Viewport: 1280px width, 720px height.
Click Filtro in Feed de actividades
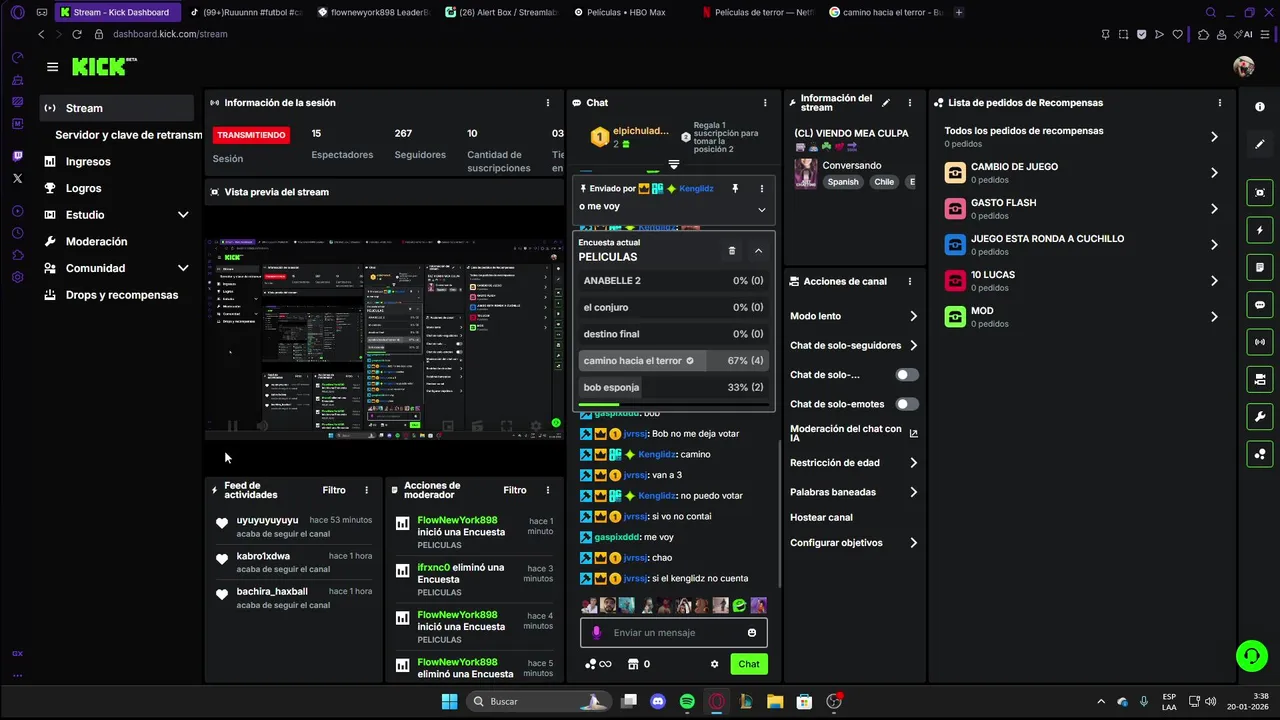click(334, 490)
